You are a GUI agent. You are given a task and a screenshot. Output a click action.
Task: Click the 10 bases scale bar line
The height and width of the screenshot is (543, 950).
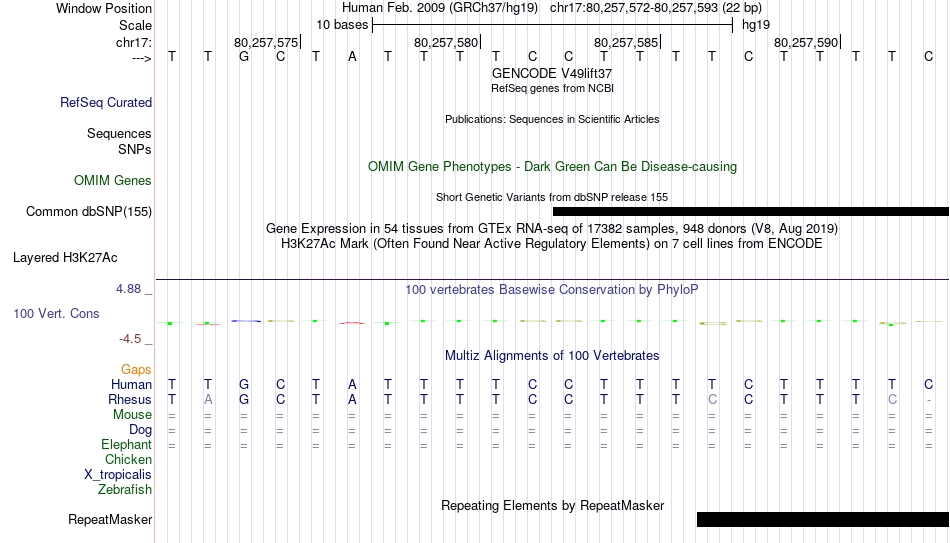pyautogui.click(x=553, y=25)
